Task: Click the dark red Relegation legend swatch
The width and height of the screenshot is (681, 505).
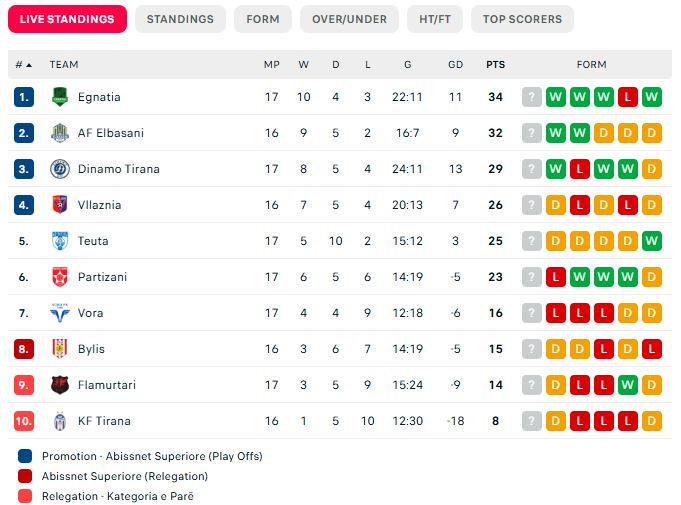Action: [x=24, y=476]
